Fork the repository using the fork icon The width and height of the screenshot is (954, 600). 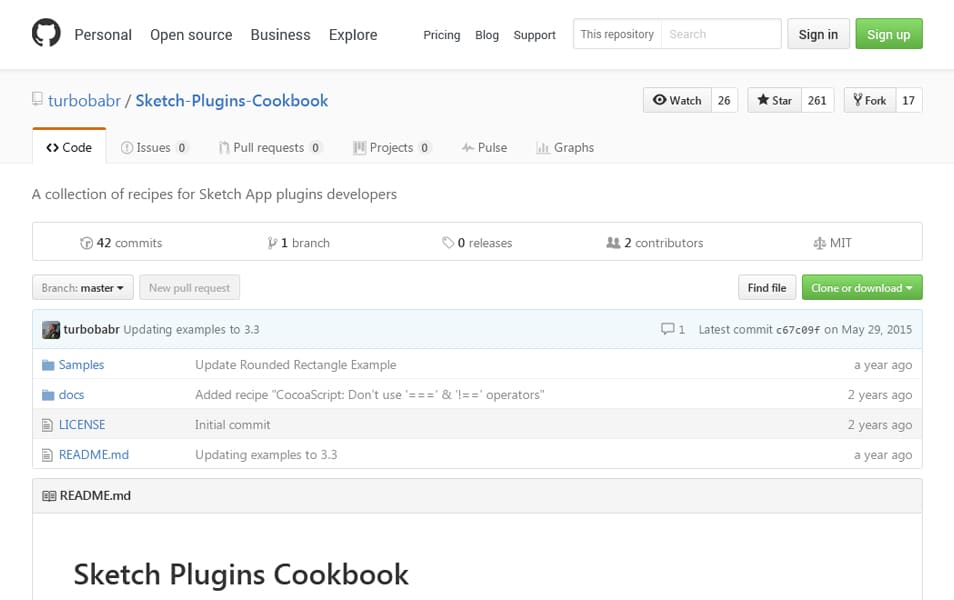pos(857,100)
